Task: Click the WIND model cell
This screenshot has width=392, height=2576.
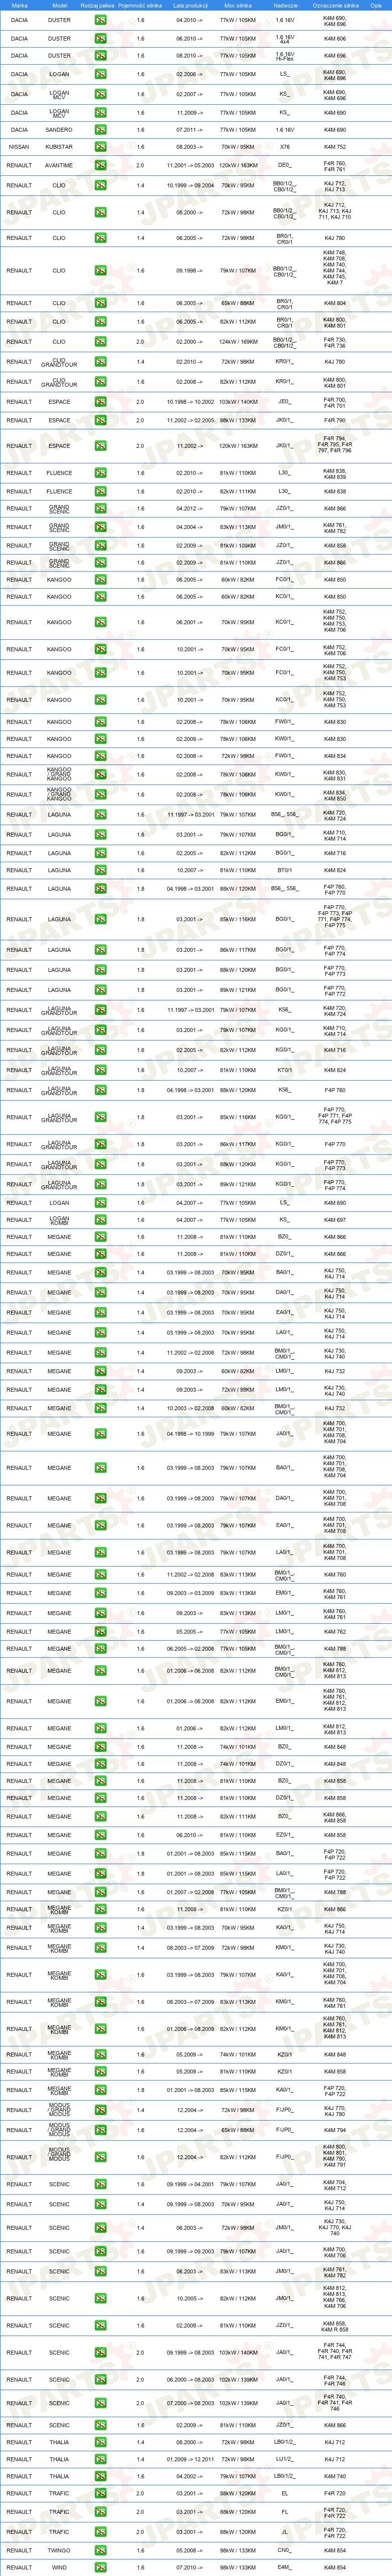Action: pyautogui.click(x=59, y=2567)
